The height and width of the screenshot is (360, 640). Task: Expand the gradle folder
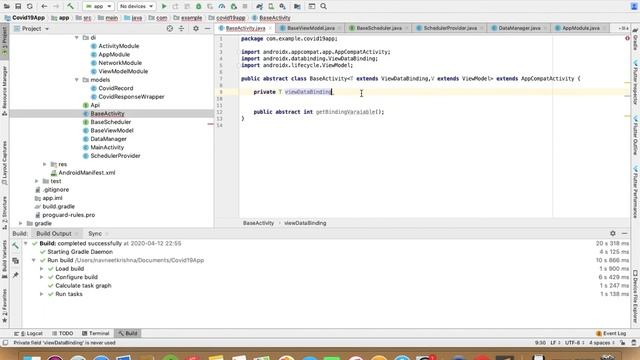pyautogui.click(x=21, y=223)
